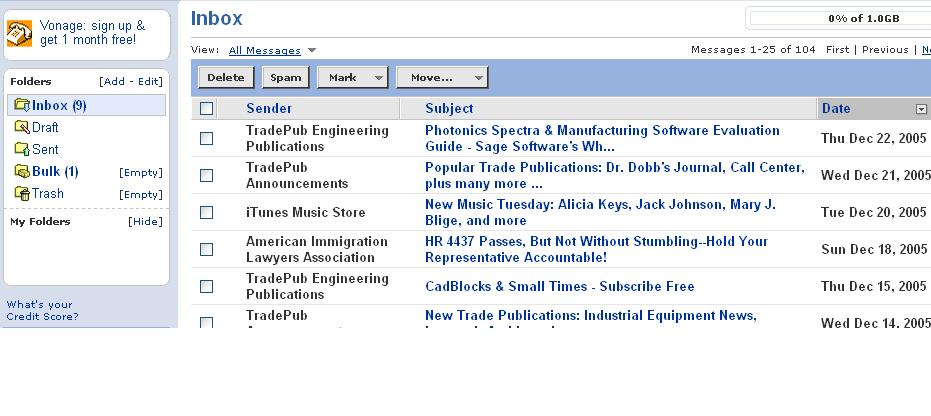Click the Vonage phone ad icon
The height and width of the screenshot is (416, 931).
[19, 33]
